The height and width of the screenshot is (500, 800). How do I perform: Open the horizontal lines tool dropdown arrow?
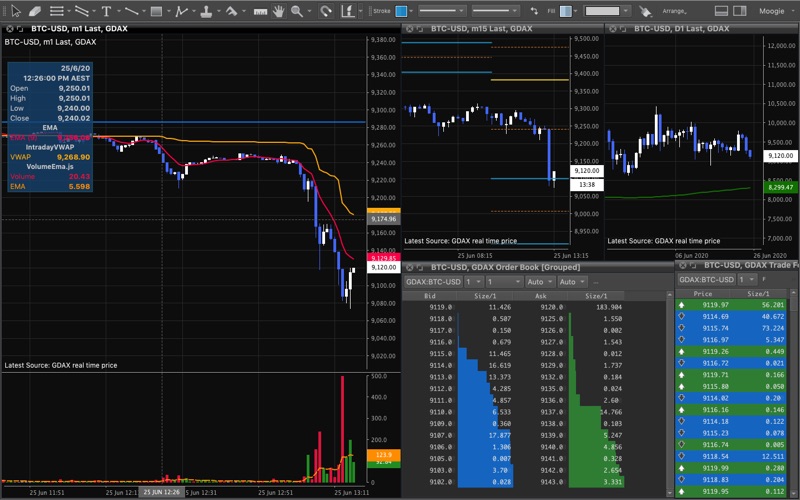pos(68,11)
